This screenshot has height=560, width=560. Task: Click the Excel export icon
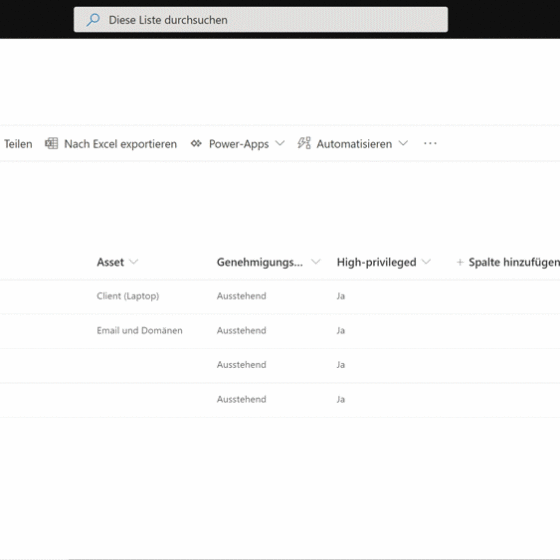tap(51, 143)
